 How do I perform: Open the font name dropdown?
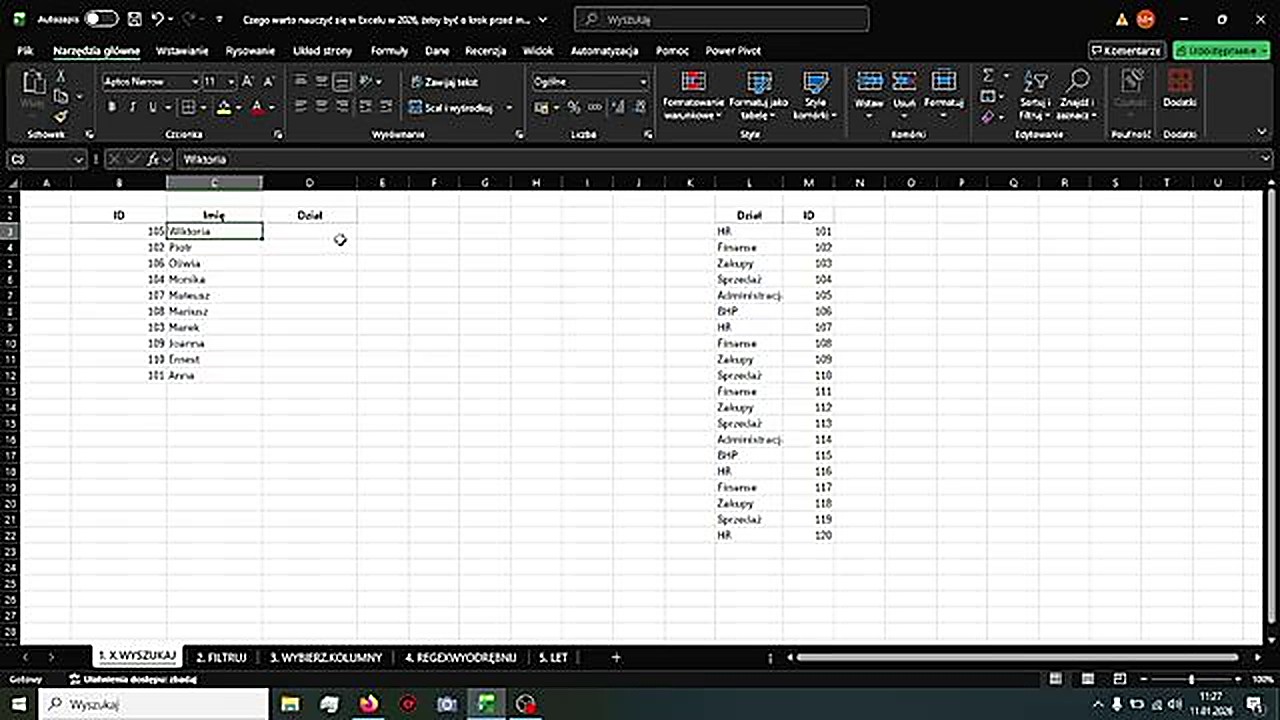195,82
